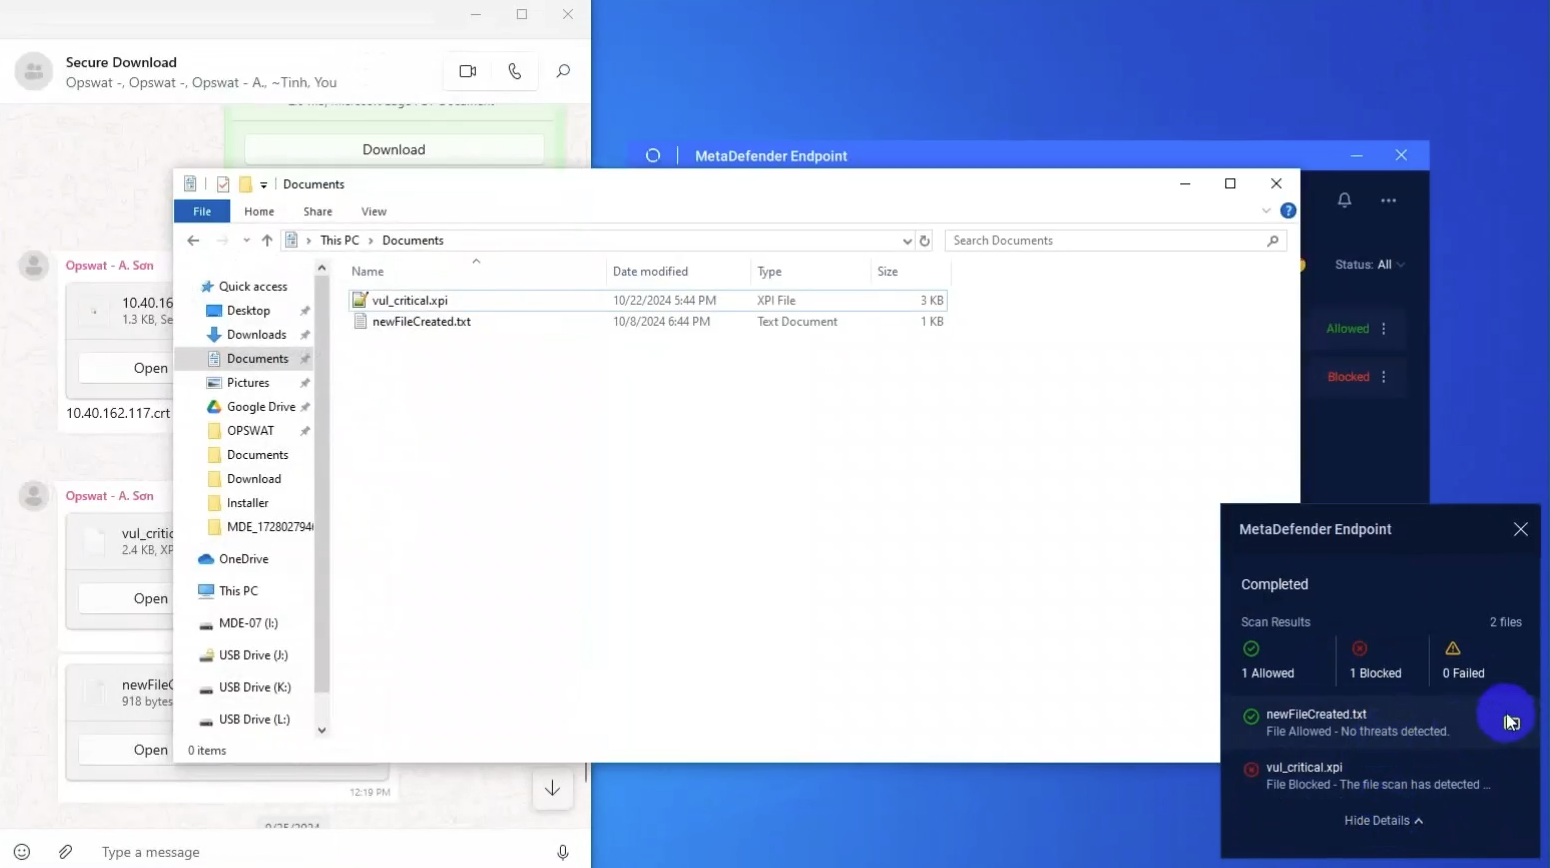Open Pictures in navigation pane

pos(247,383)
